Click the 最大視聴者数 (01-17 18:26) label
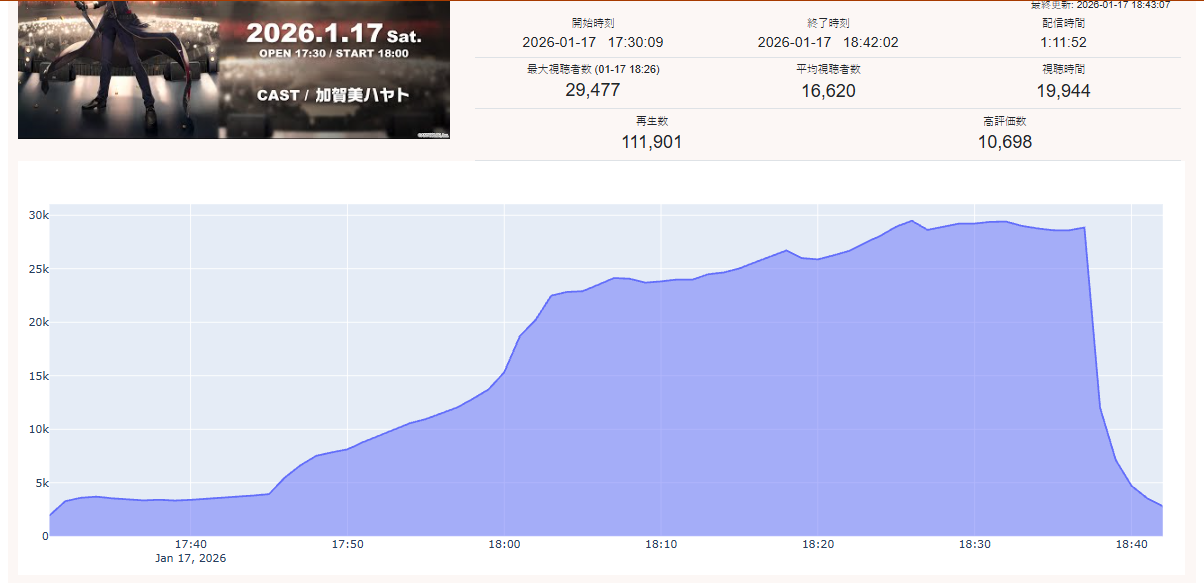This screenshot has height=583, width=1204. [593, 70]
